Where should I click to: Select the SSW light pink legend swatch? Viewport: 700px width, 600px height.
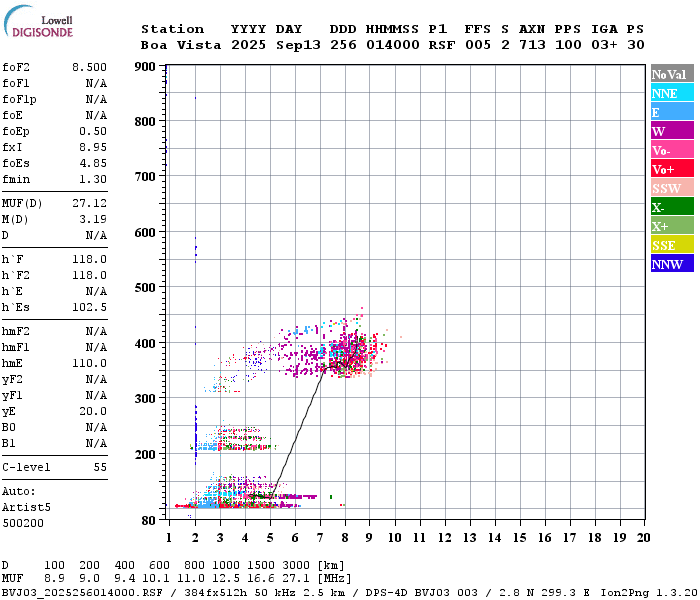pos(672,188)
